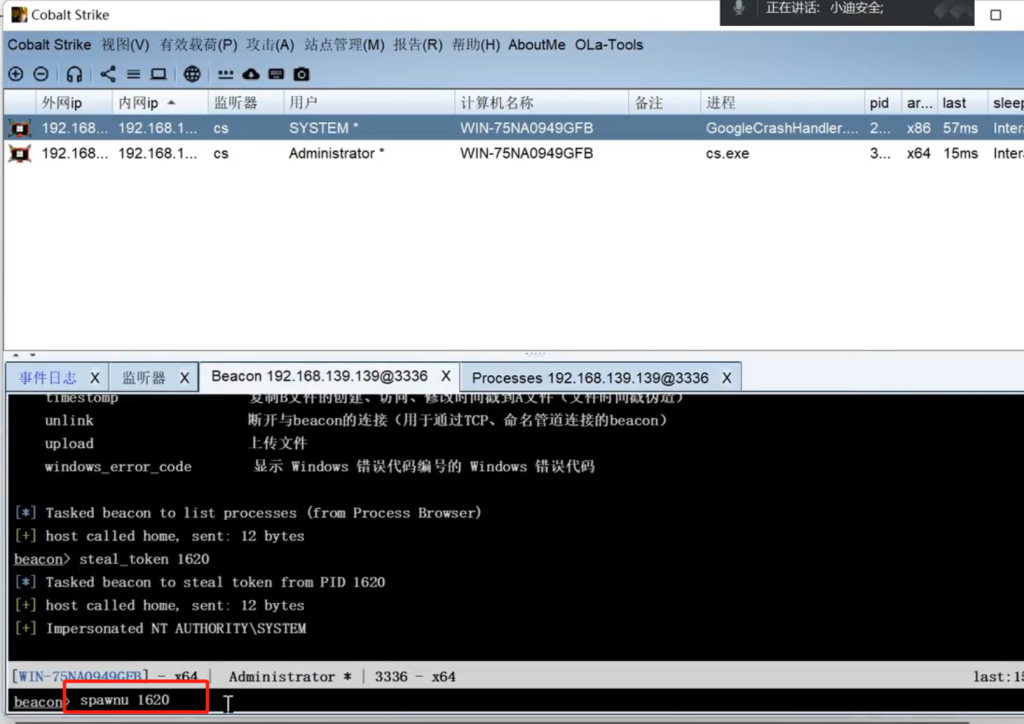Screen dimensions: 1024x724
Task: Open the Cobalt Strike menu
Action: [49, 45]
